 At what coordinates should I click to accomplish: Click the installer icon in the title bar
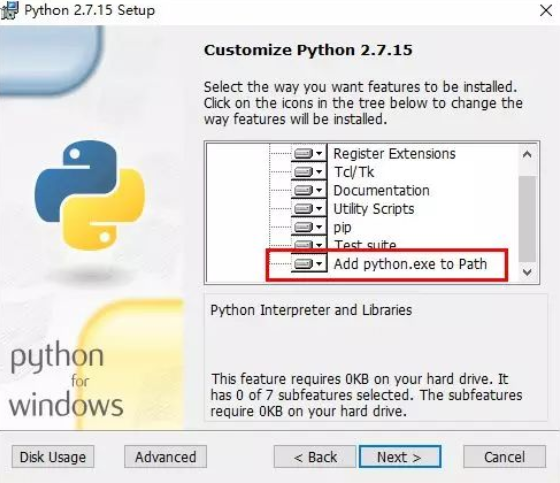(9, 10)
